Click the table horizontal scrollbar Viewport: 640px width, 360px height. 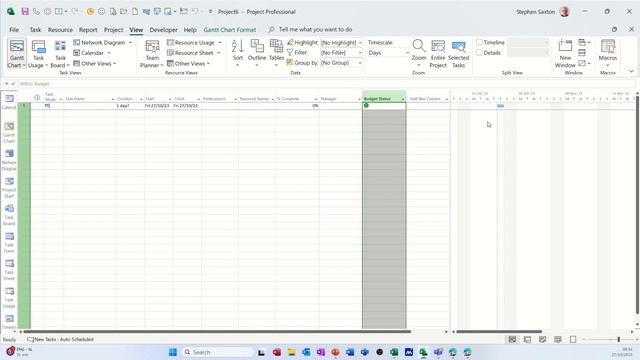click(216, 331)
